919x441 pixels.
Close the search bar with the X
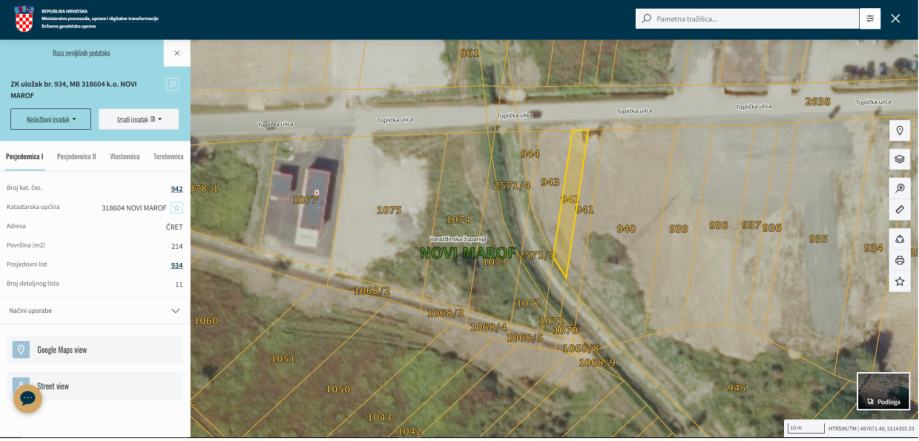896,19
